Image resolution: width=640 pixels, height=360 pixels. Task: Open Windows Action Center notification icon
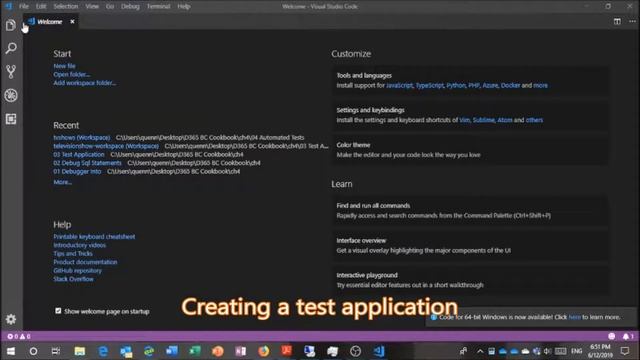pyautogui.click(x=625, y=351)
